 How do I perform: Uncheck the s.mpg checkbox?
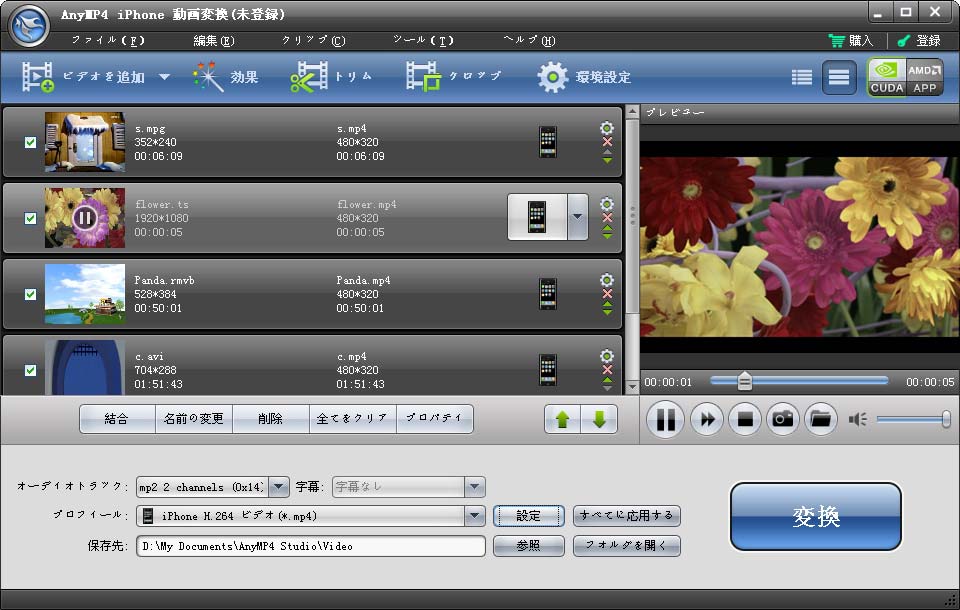pos(30,142)
